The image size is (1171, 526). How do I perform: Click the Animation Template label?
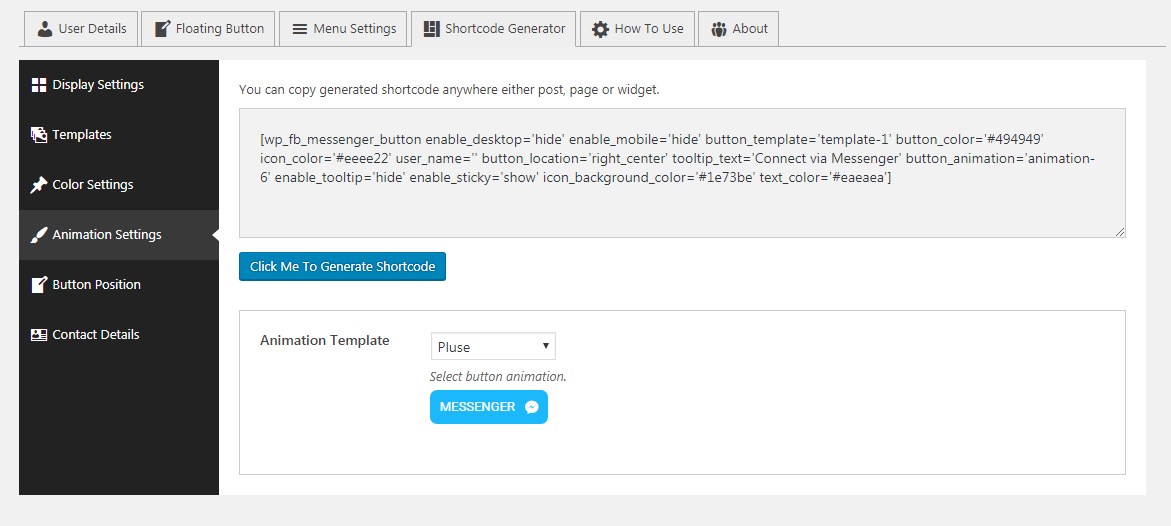click(x=325, y=341)
